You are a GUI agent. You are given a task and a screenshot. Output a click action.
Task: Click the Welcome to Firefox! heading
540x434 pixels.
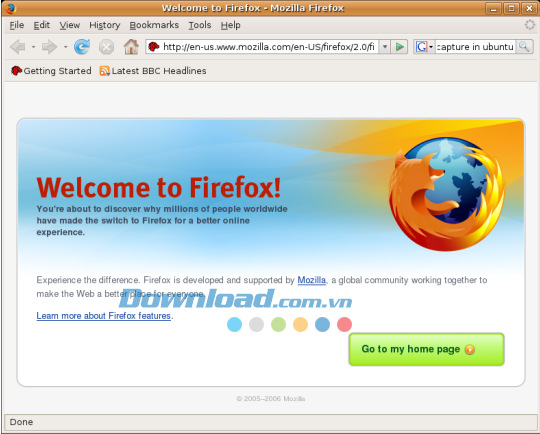click(159, 187)
